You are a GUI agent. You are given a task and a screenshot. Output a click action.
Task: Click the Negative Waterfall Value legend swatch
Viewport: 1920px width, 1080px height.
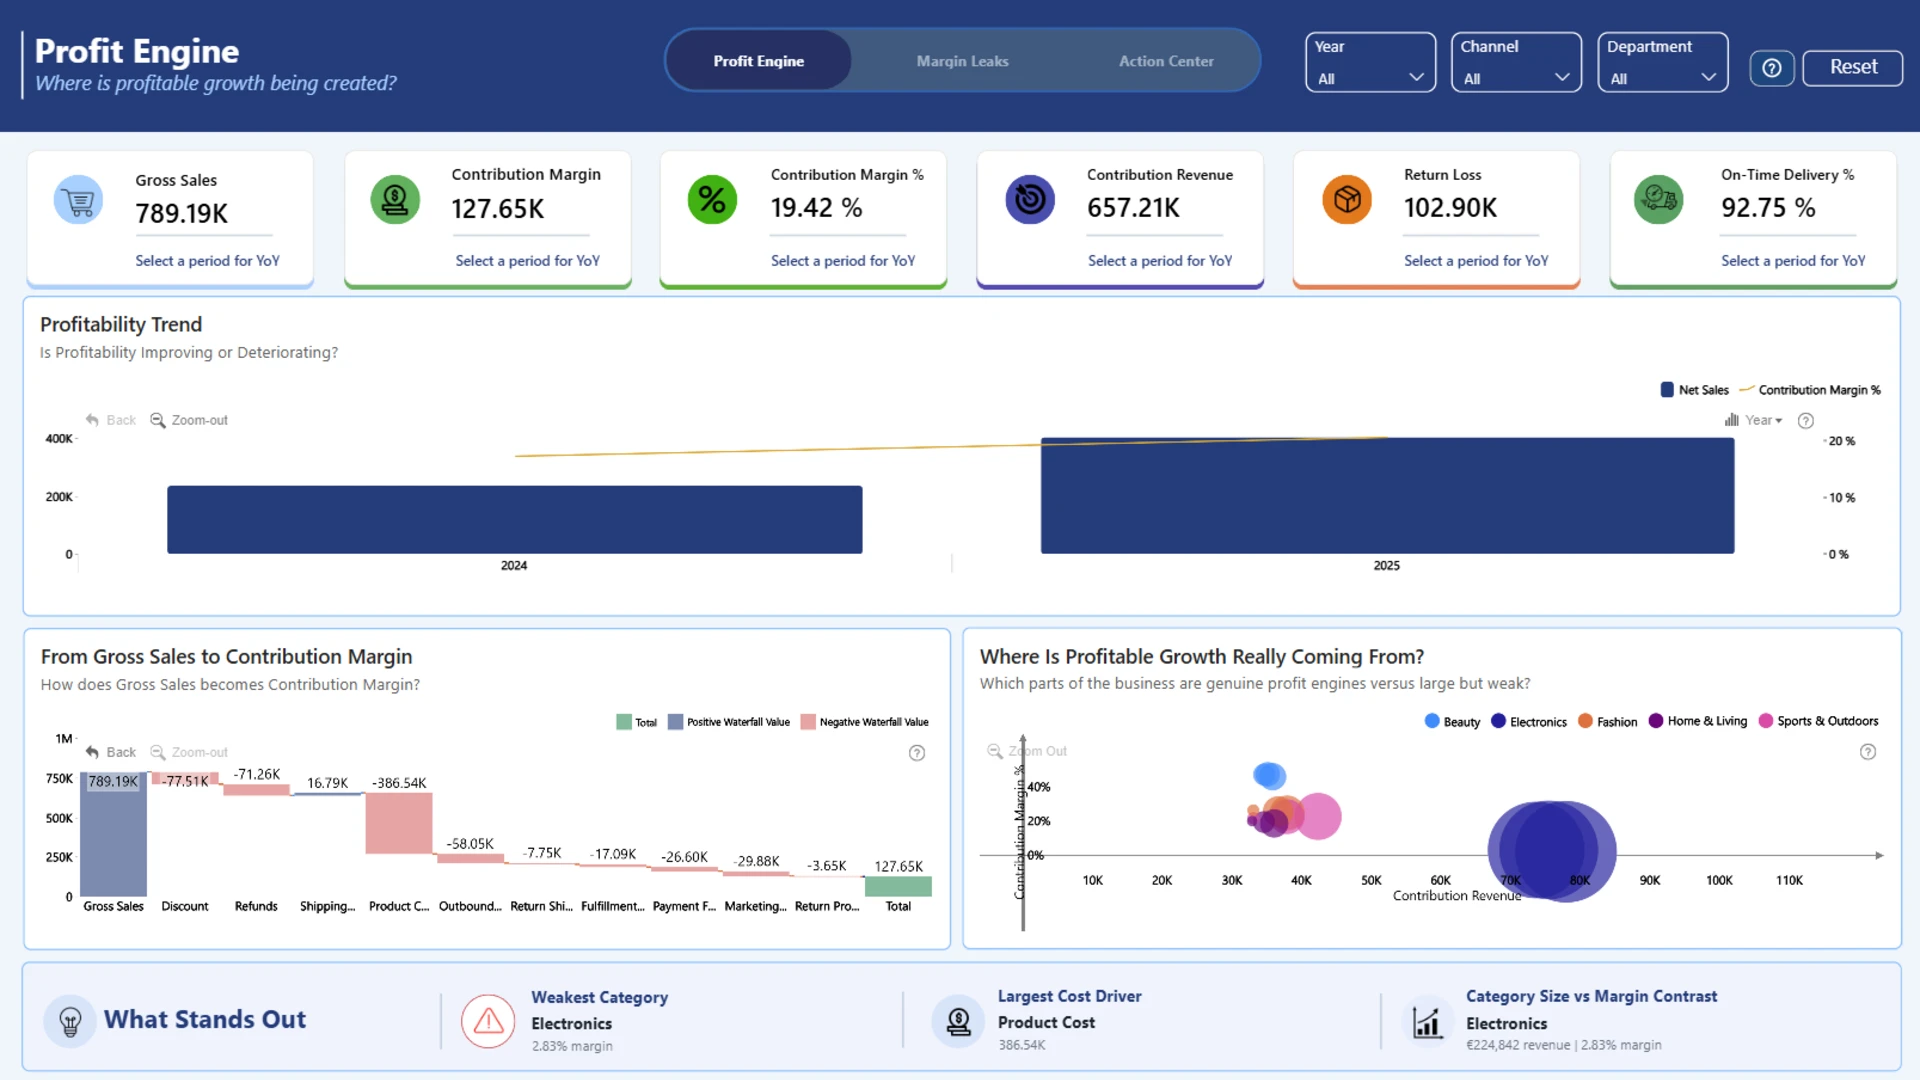(x=808, y=722)
